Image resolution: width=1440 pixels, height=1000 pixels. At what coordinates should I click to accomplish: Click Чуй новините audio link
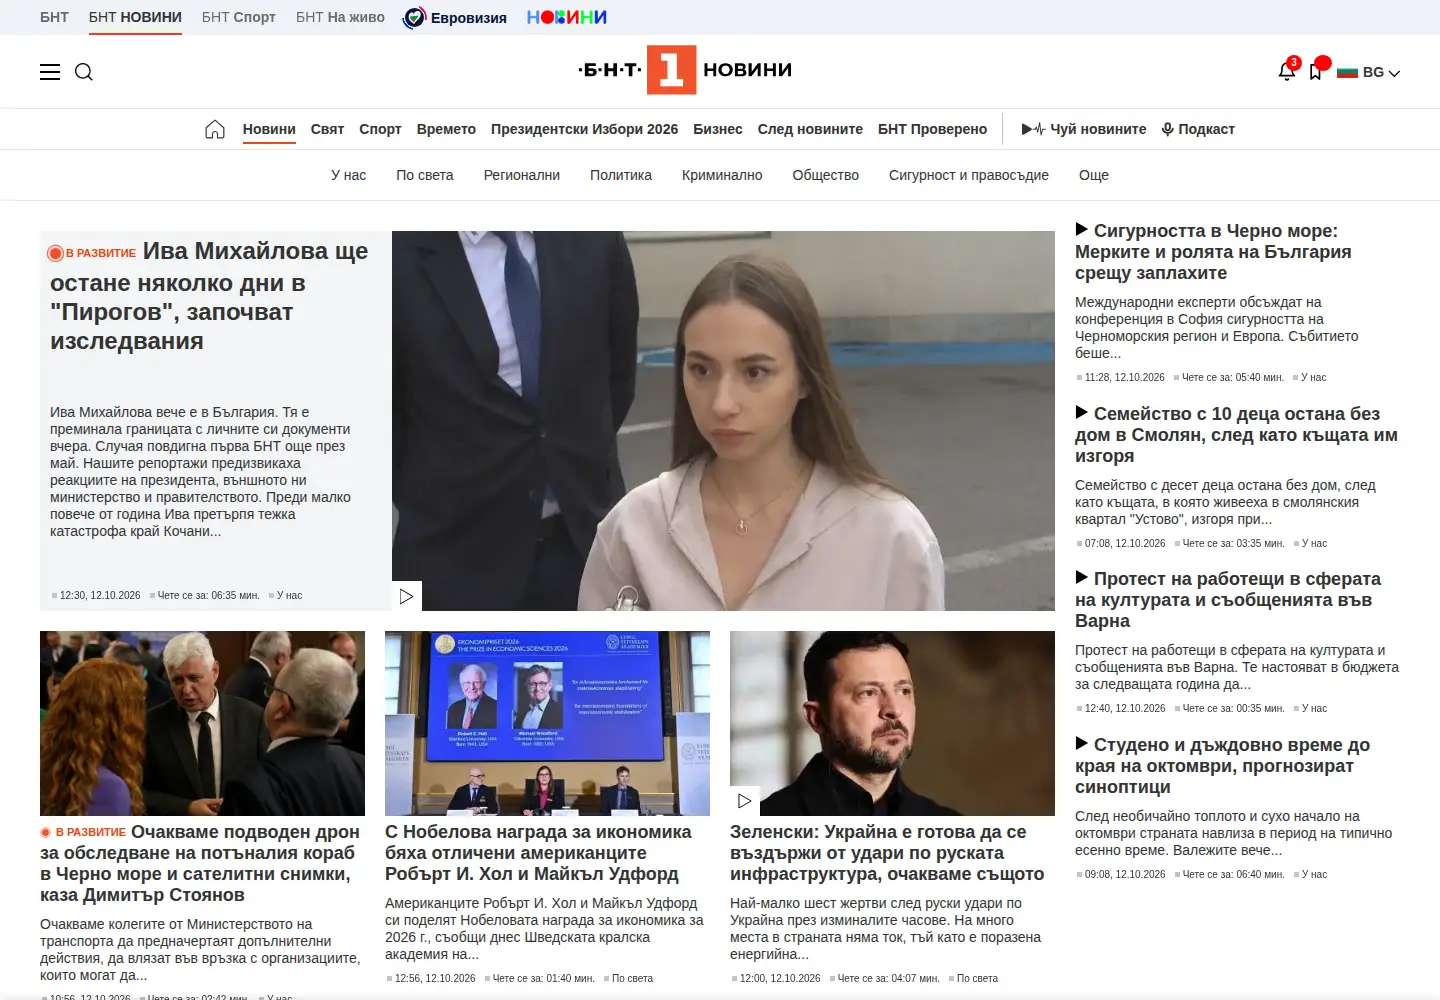click(1084, 129)
